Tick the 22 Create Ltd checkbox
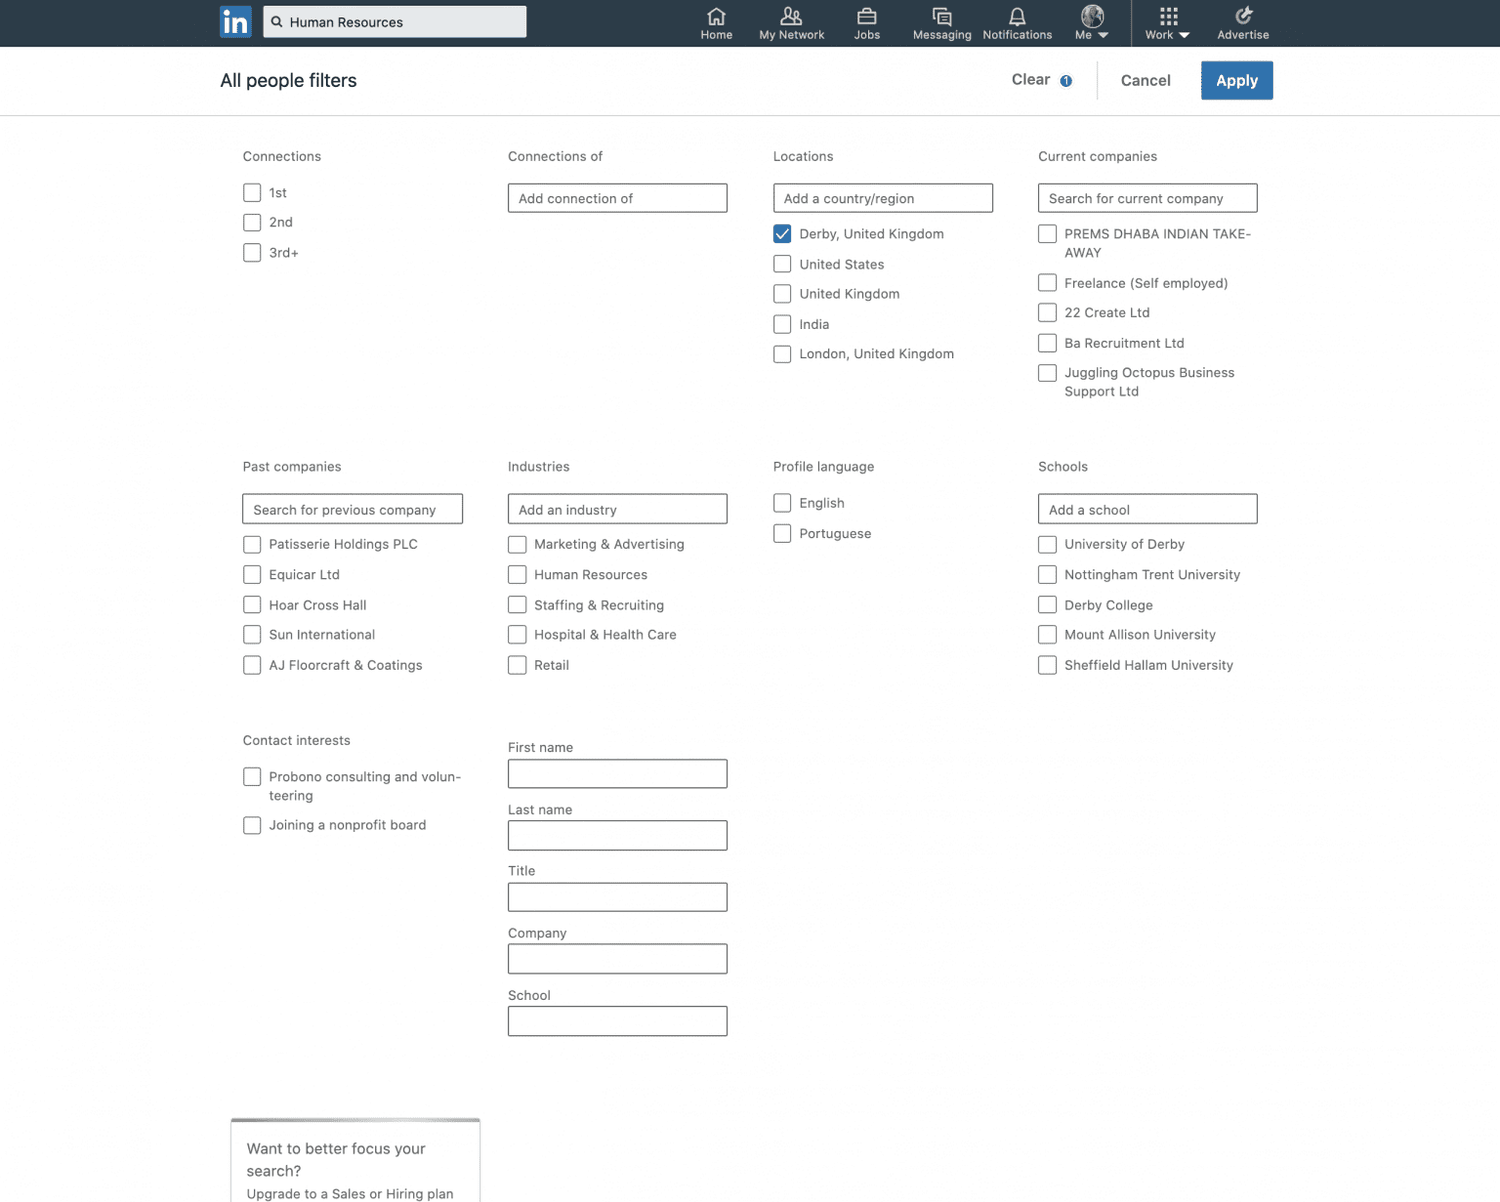The height and width of the screenshot is (1202, 1500). (1047, 313)
